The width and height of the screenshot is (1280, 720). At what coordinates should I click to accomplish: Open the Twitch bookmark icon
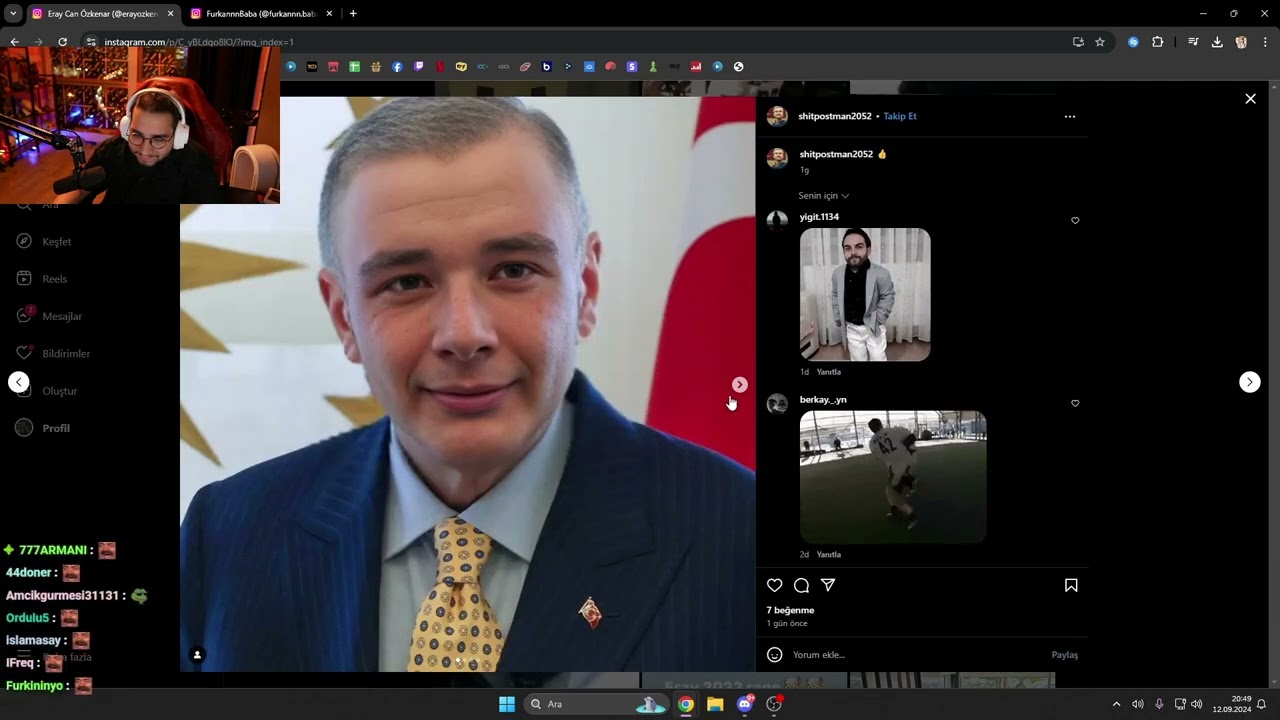418,67
